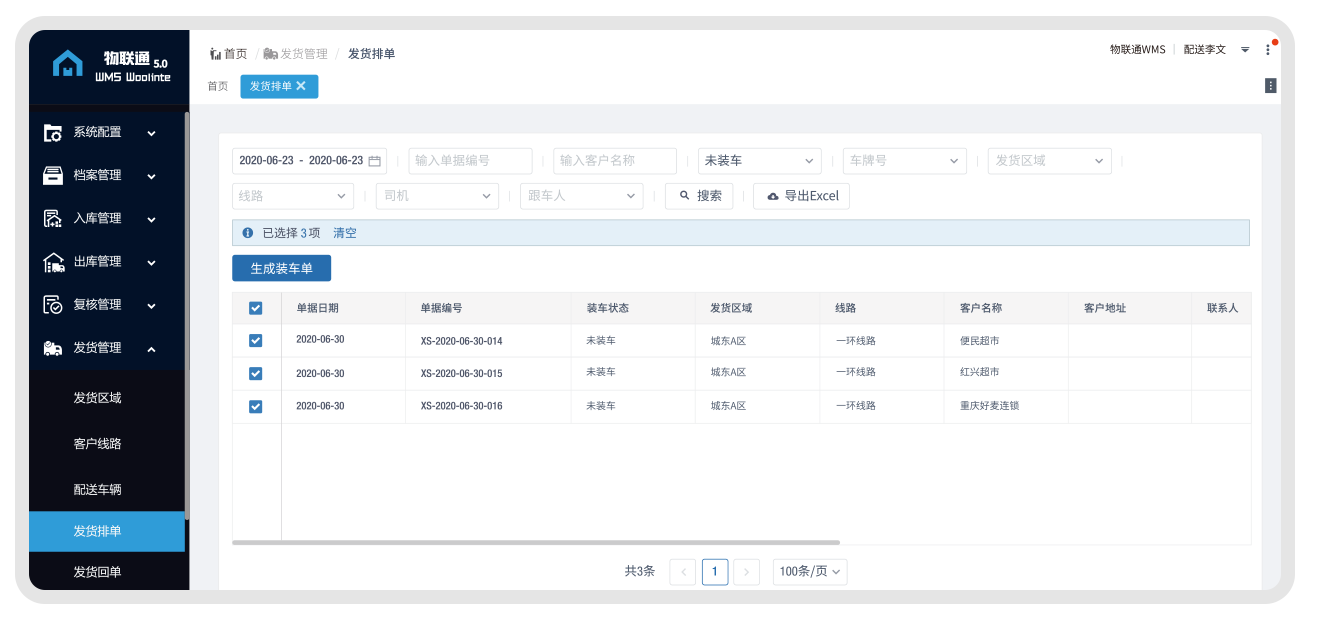The height and width of the screenshot is (624, 1318).
Task: Click the delivery management truck icon
Action: pyautogui.click(x=53, y=348)
